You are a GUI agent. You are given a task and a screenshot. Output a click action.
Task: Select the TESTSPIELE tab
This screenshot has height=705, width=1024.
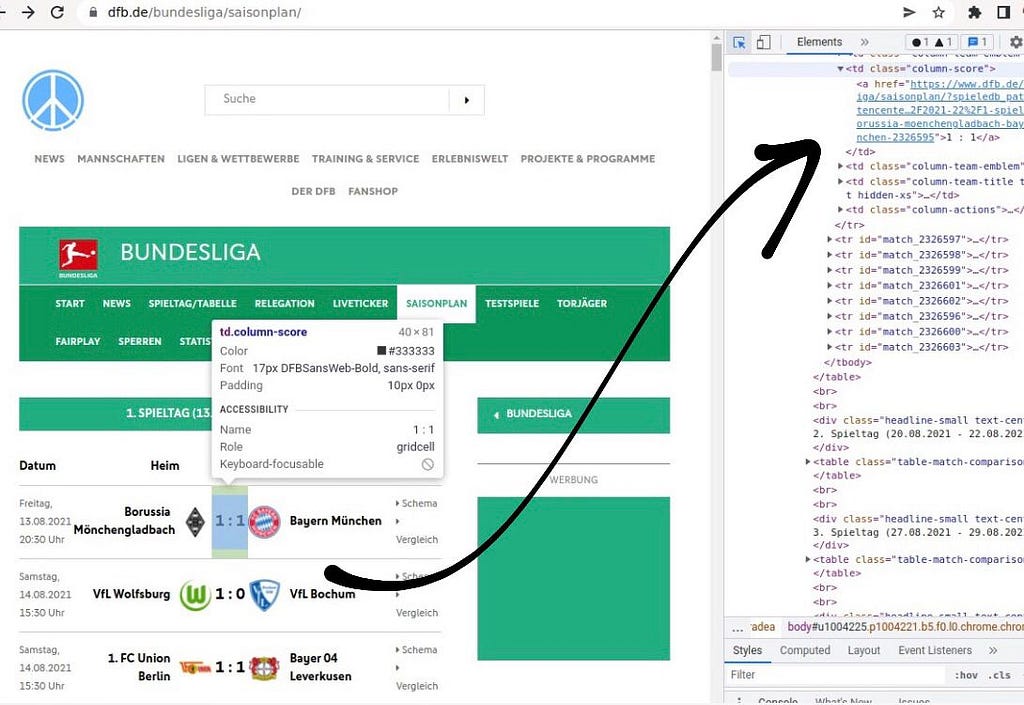pos(512,304)
